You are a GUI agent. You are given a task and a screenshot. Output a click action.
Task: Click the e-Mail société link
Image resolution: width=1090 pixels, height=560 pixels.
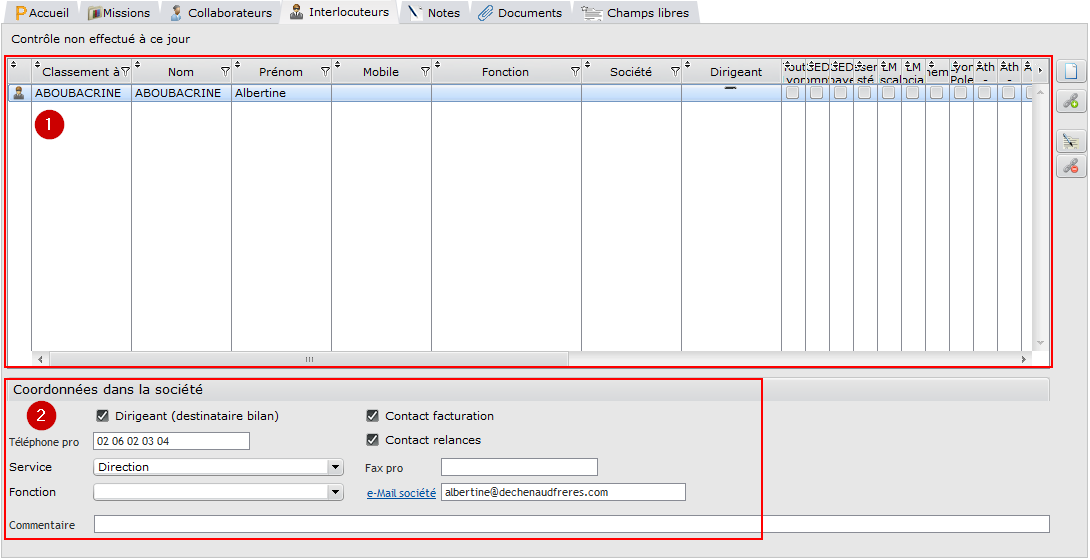coord(401,493)
